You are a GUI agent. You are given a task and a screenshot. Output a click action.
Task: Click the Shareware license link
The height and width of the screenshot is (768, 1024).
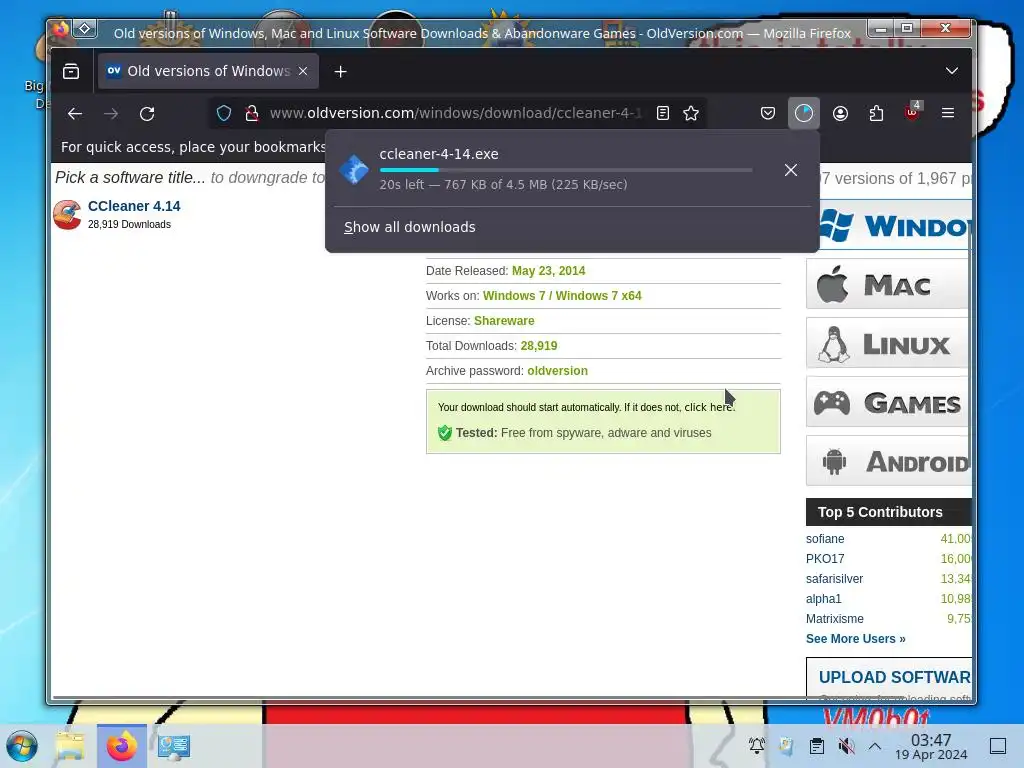504,321
